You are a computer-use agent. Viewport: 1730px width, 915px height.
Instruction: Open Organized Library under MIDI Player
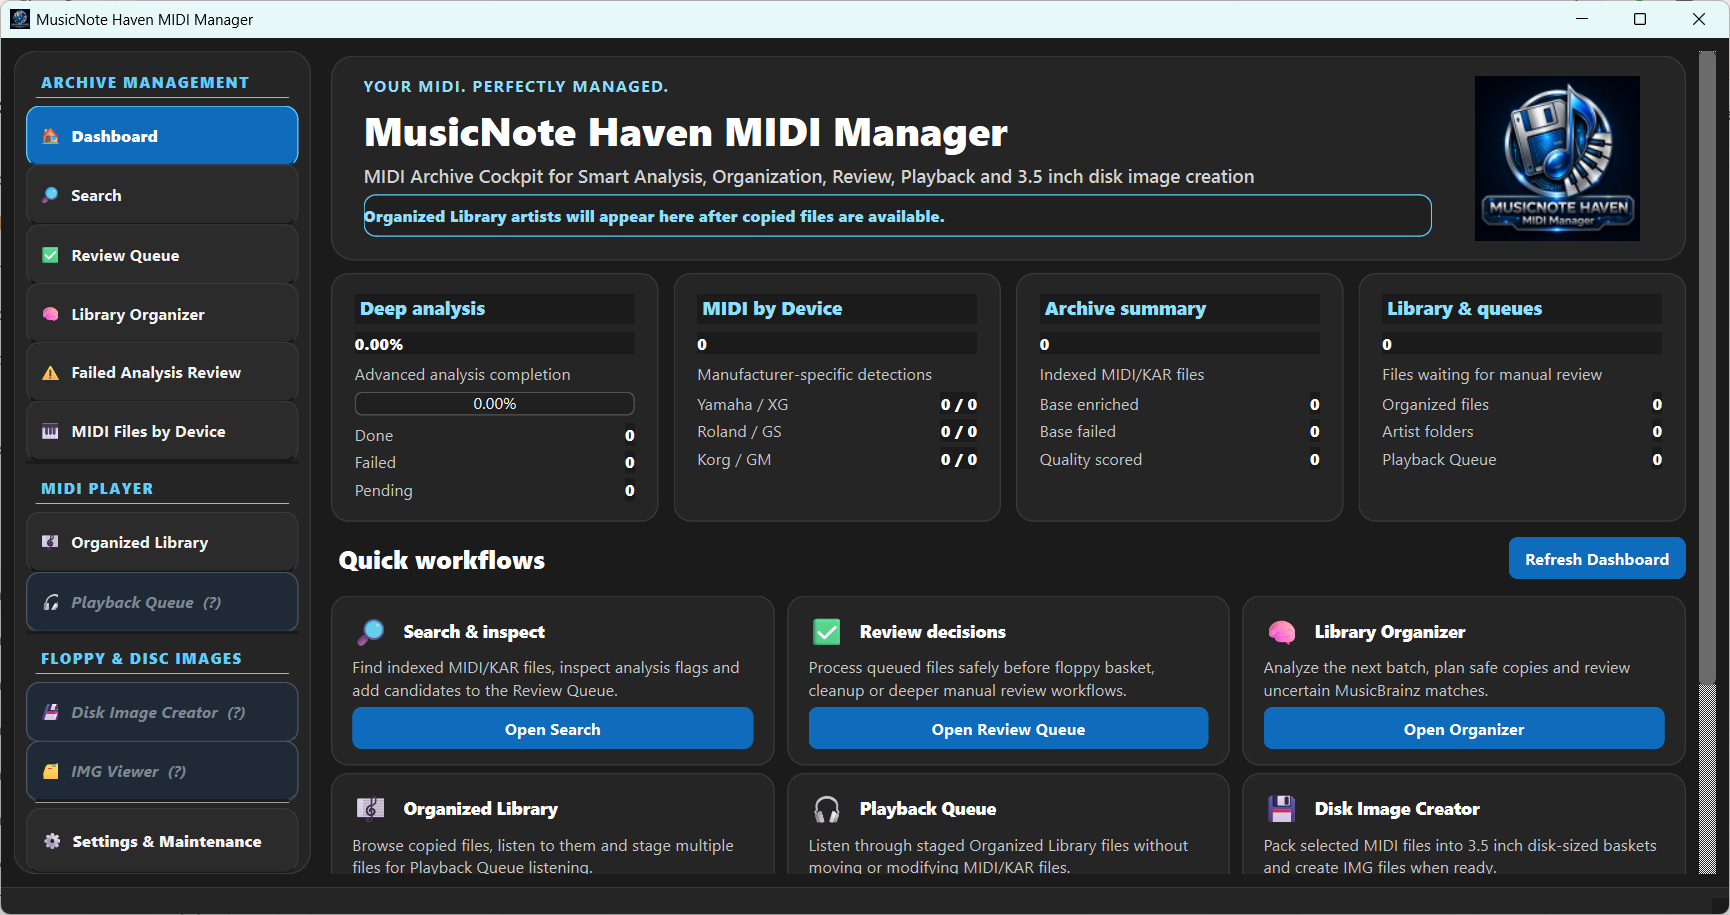162,542
